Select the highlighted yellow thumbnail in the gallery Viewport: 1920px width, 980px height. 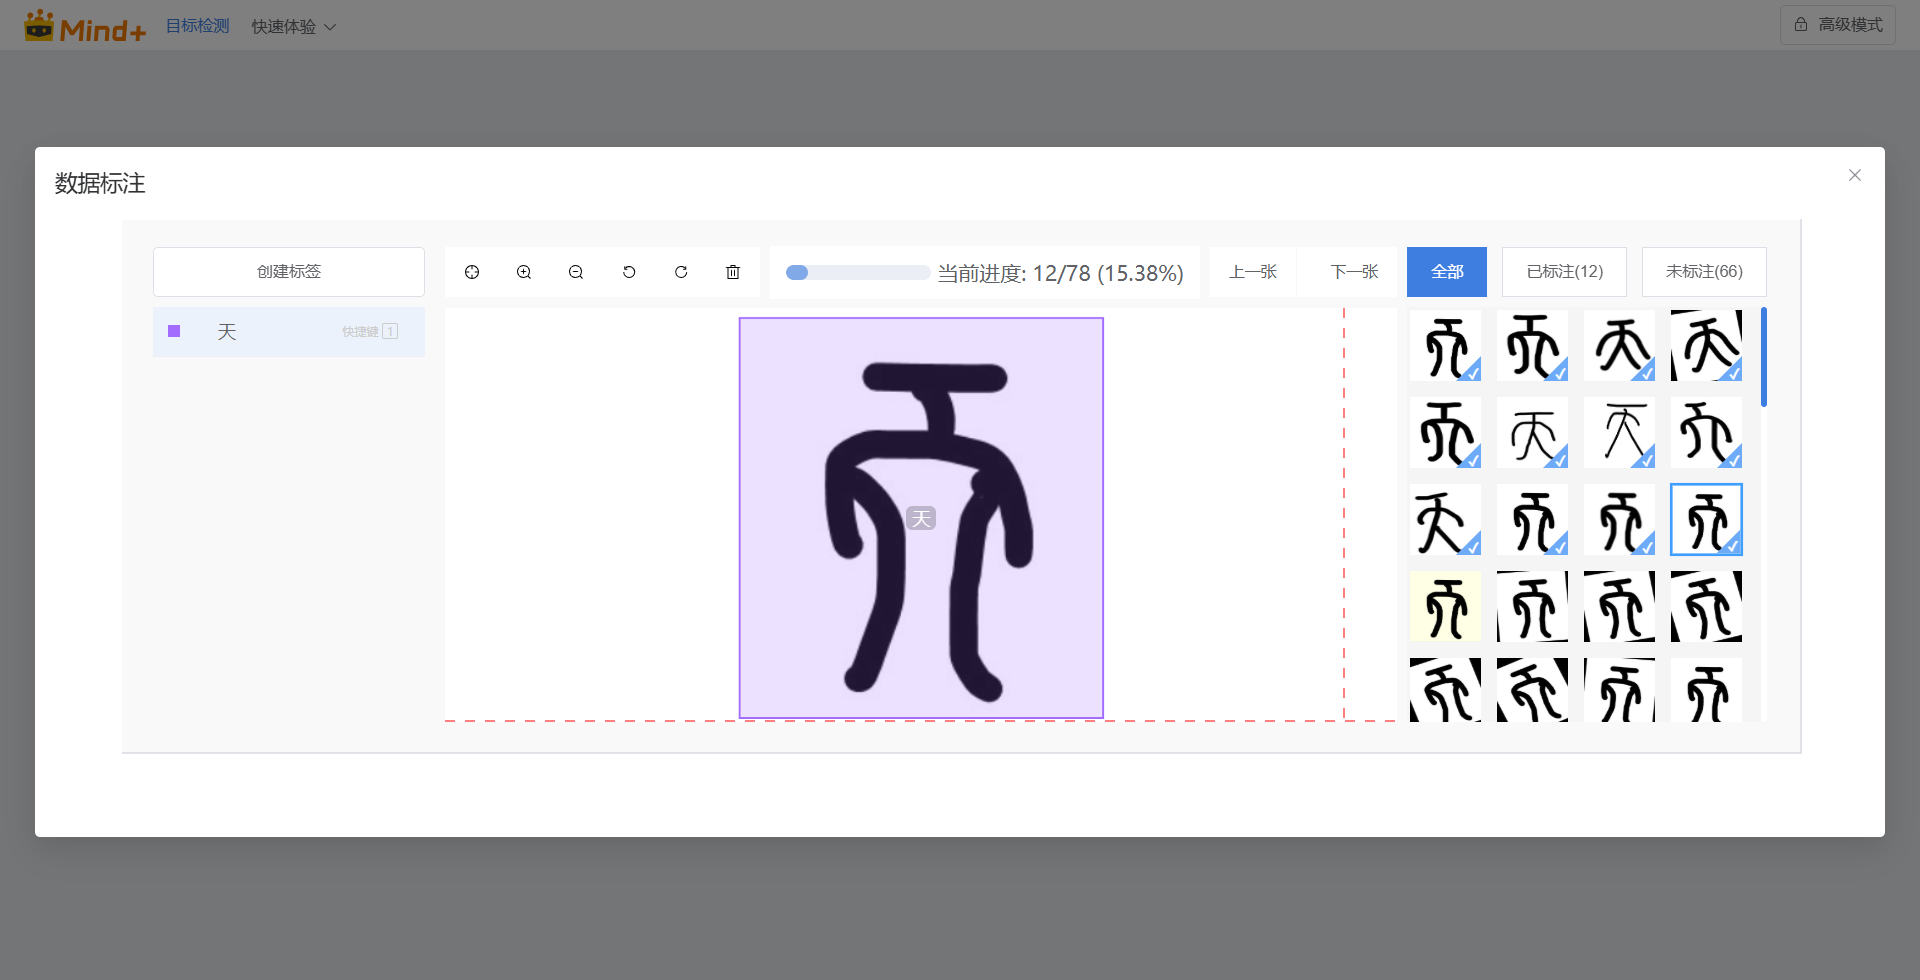[1444, 606]
